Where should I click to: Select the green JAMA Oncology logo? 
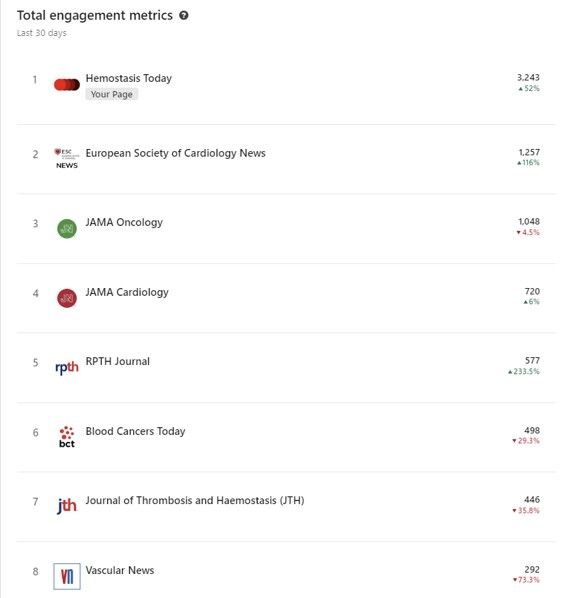67,228
